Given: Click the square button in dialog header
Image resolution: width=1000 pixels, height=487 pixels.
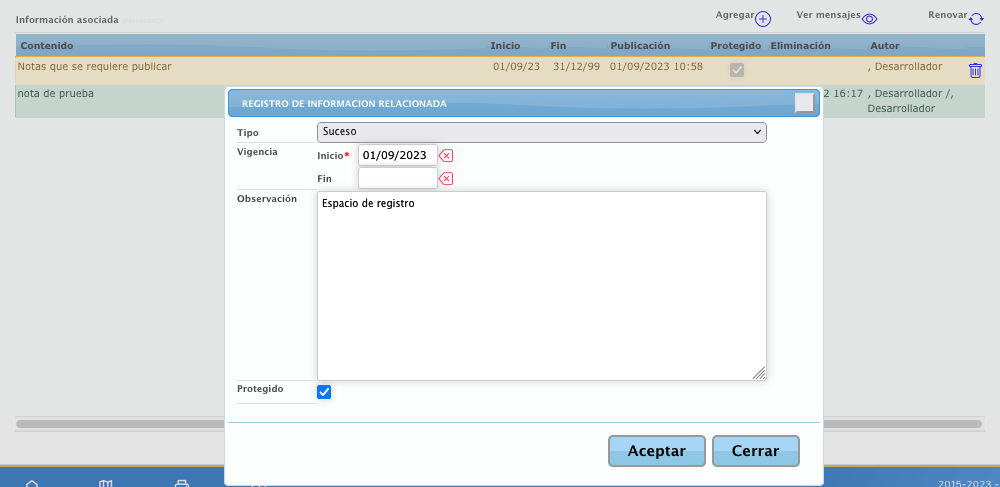Looking at the screenshot, I should (x=804, y=102).
